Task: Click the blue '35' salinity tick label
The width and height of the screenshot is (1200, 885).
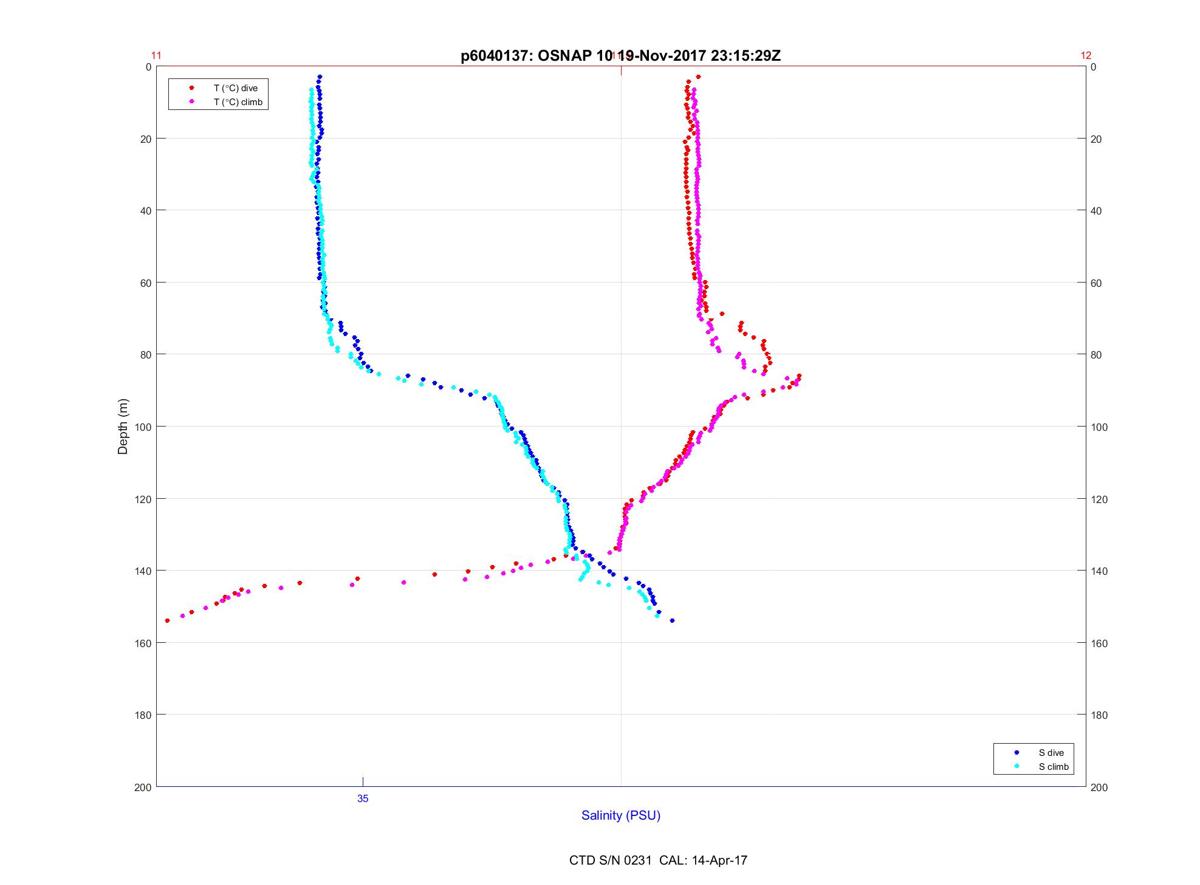Action: tap(363, 798)
